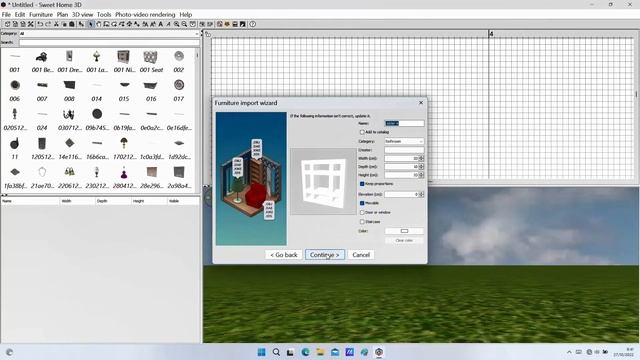Open File Explorer from the taskbar

(x=320, y=352)
